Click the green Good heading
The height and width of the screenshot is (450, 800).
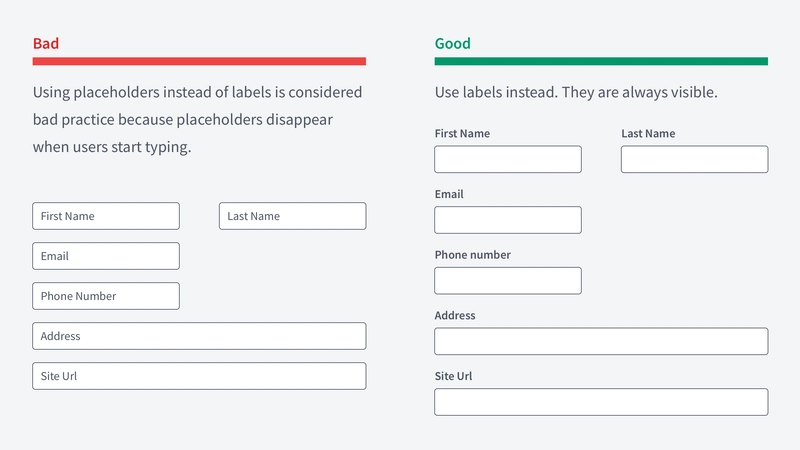453,43
